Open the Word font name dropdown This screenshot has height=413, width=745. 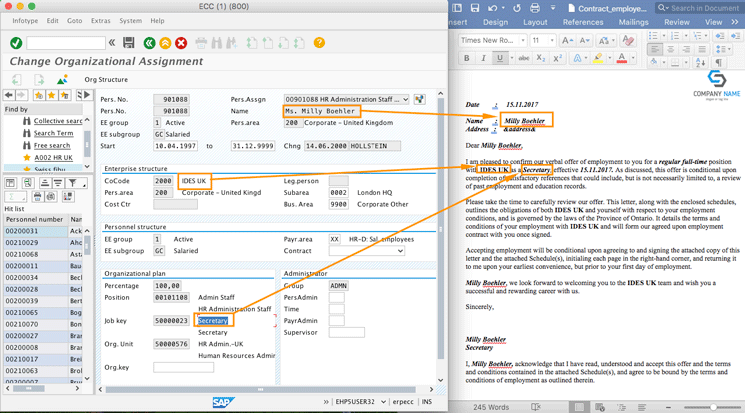(523, 40)
